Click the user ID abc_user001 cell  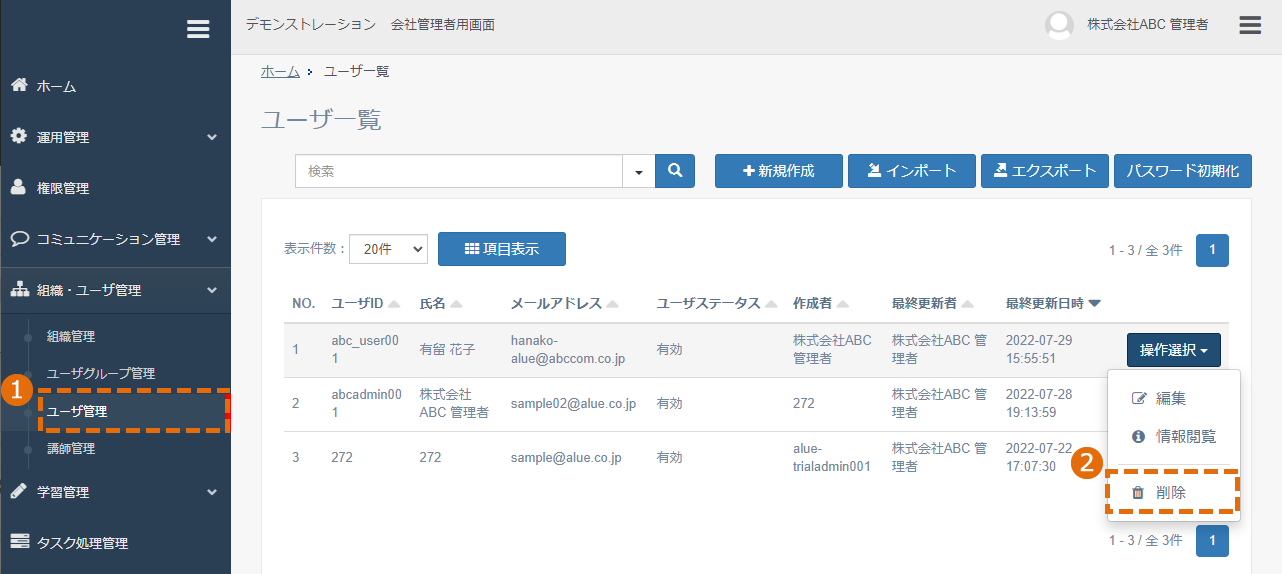(x=365, y=349)
